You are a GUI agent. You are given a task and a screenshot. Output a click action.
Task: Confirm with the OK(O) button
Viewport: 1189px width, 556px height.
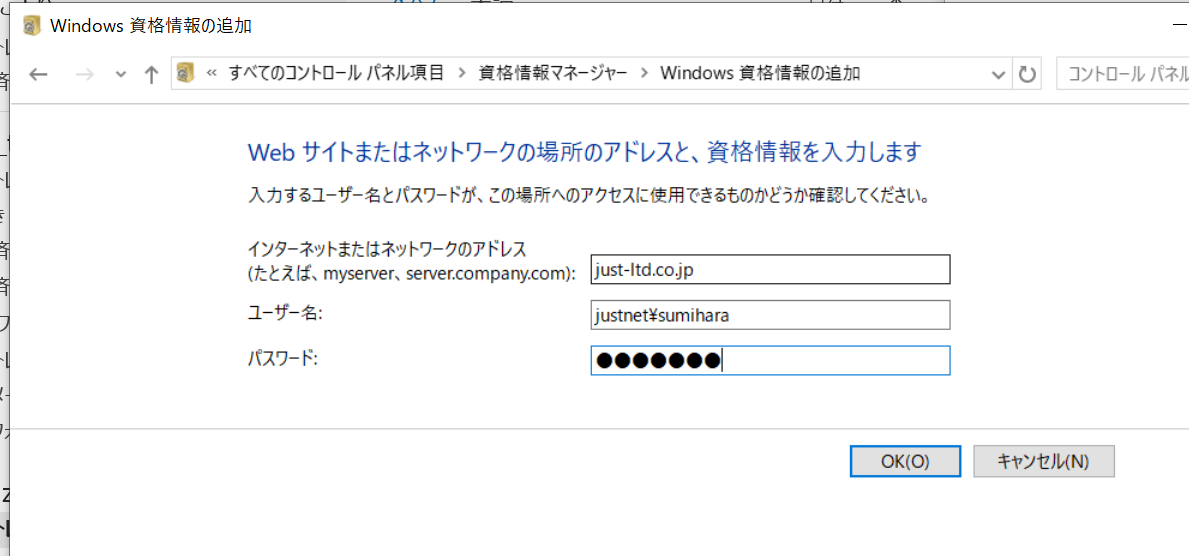pyautogui.click(x=905, y=461)
